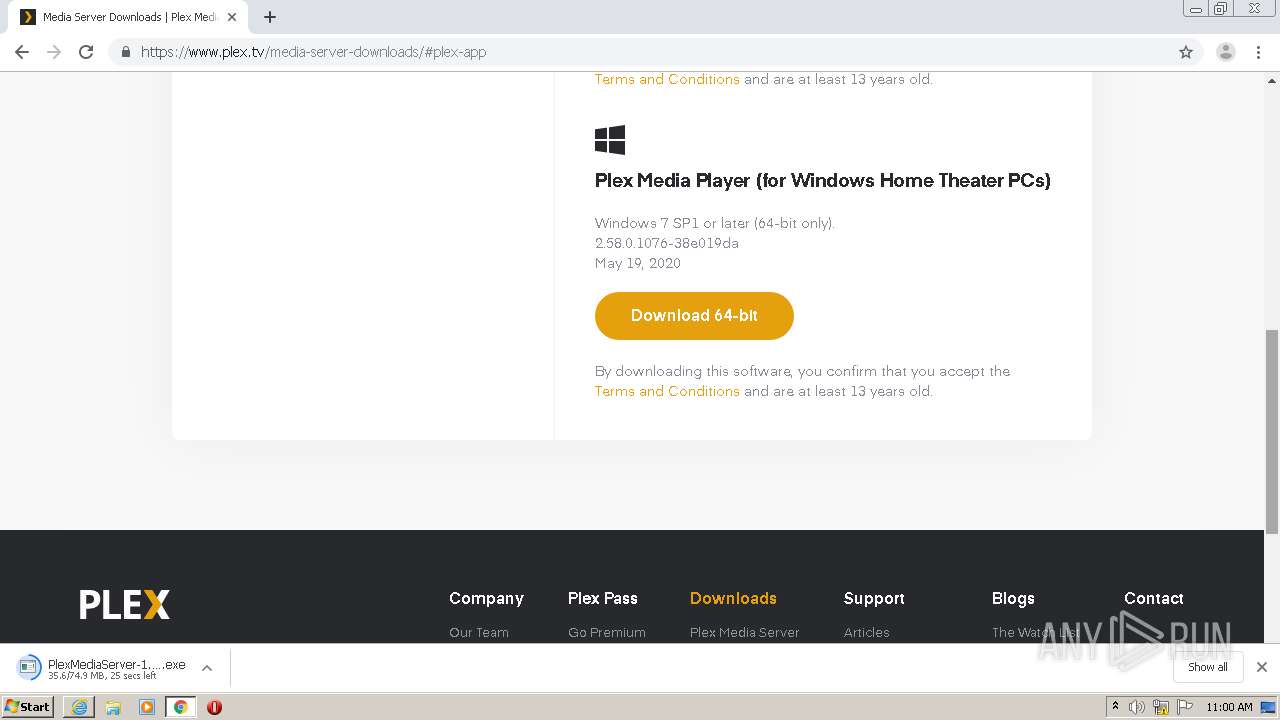The image size is (1280, 720).
Task: Open the Support footer heading
Action: pyautogui.click(x=874, y=598)
